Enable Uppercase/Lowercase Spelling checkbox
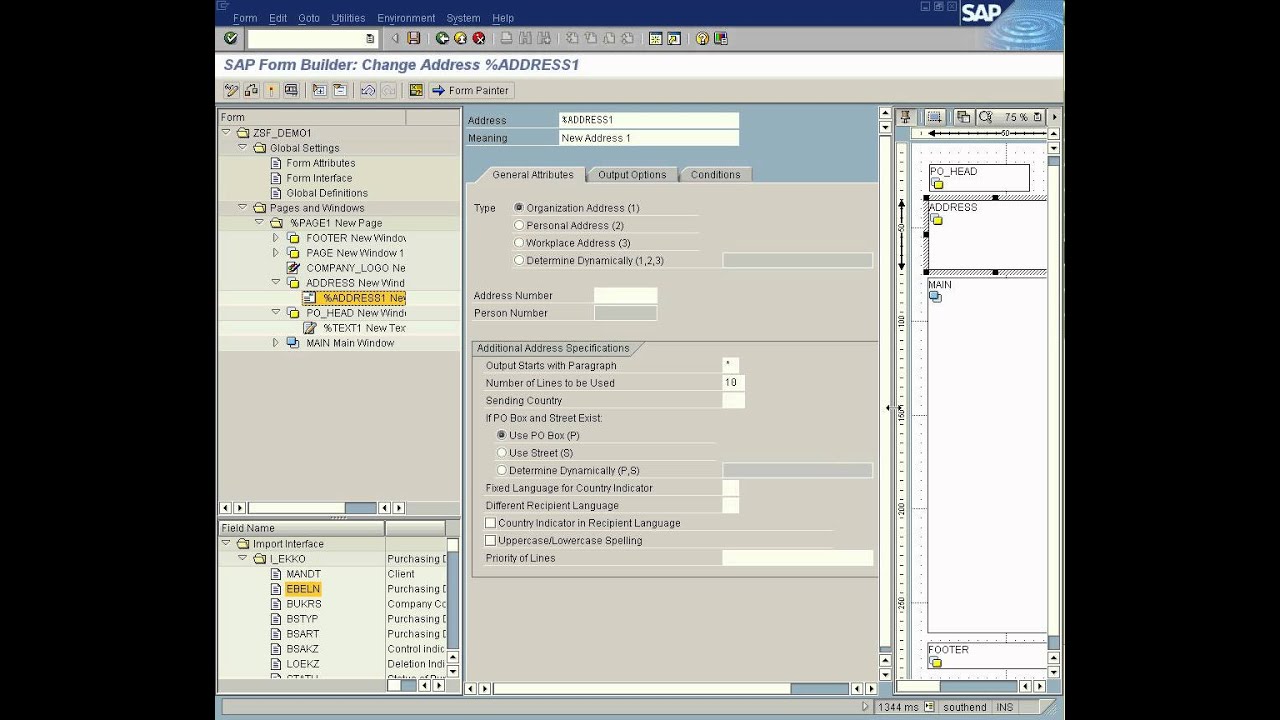The height and width of the screenshot is (720, 1280). coord(491,540)
